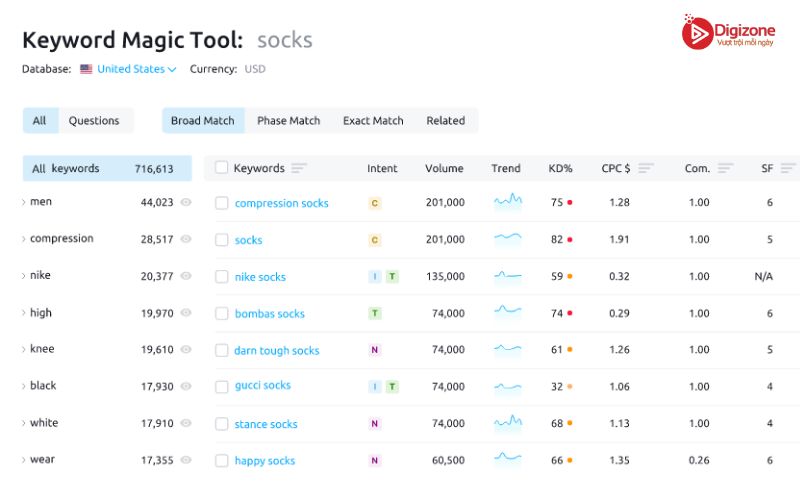Viewport: 800px width, 500px height.
Task: Switch to the Phase Match tab
Action: click(288, 120)
